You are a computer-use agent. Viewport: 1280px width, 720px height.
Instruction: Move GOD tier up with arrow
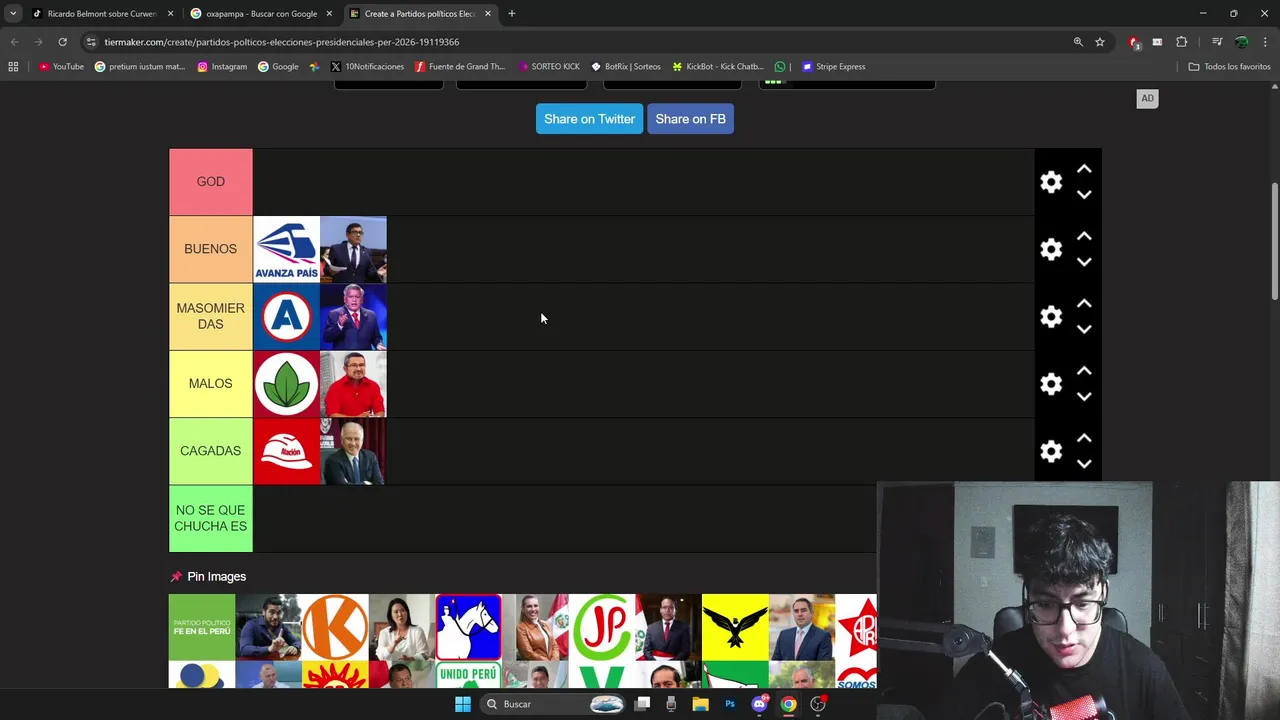tap(1084, 169)
